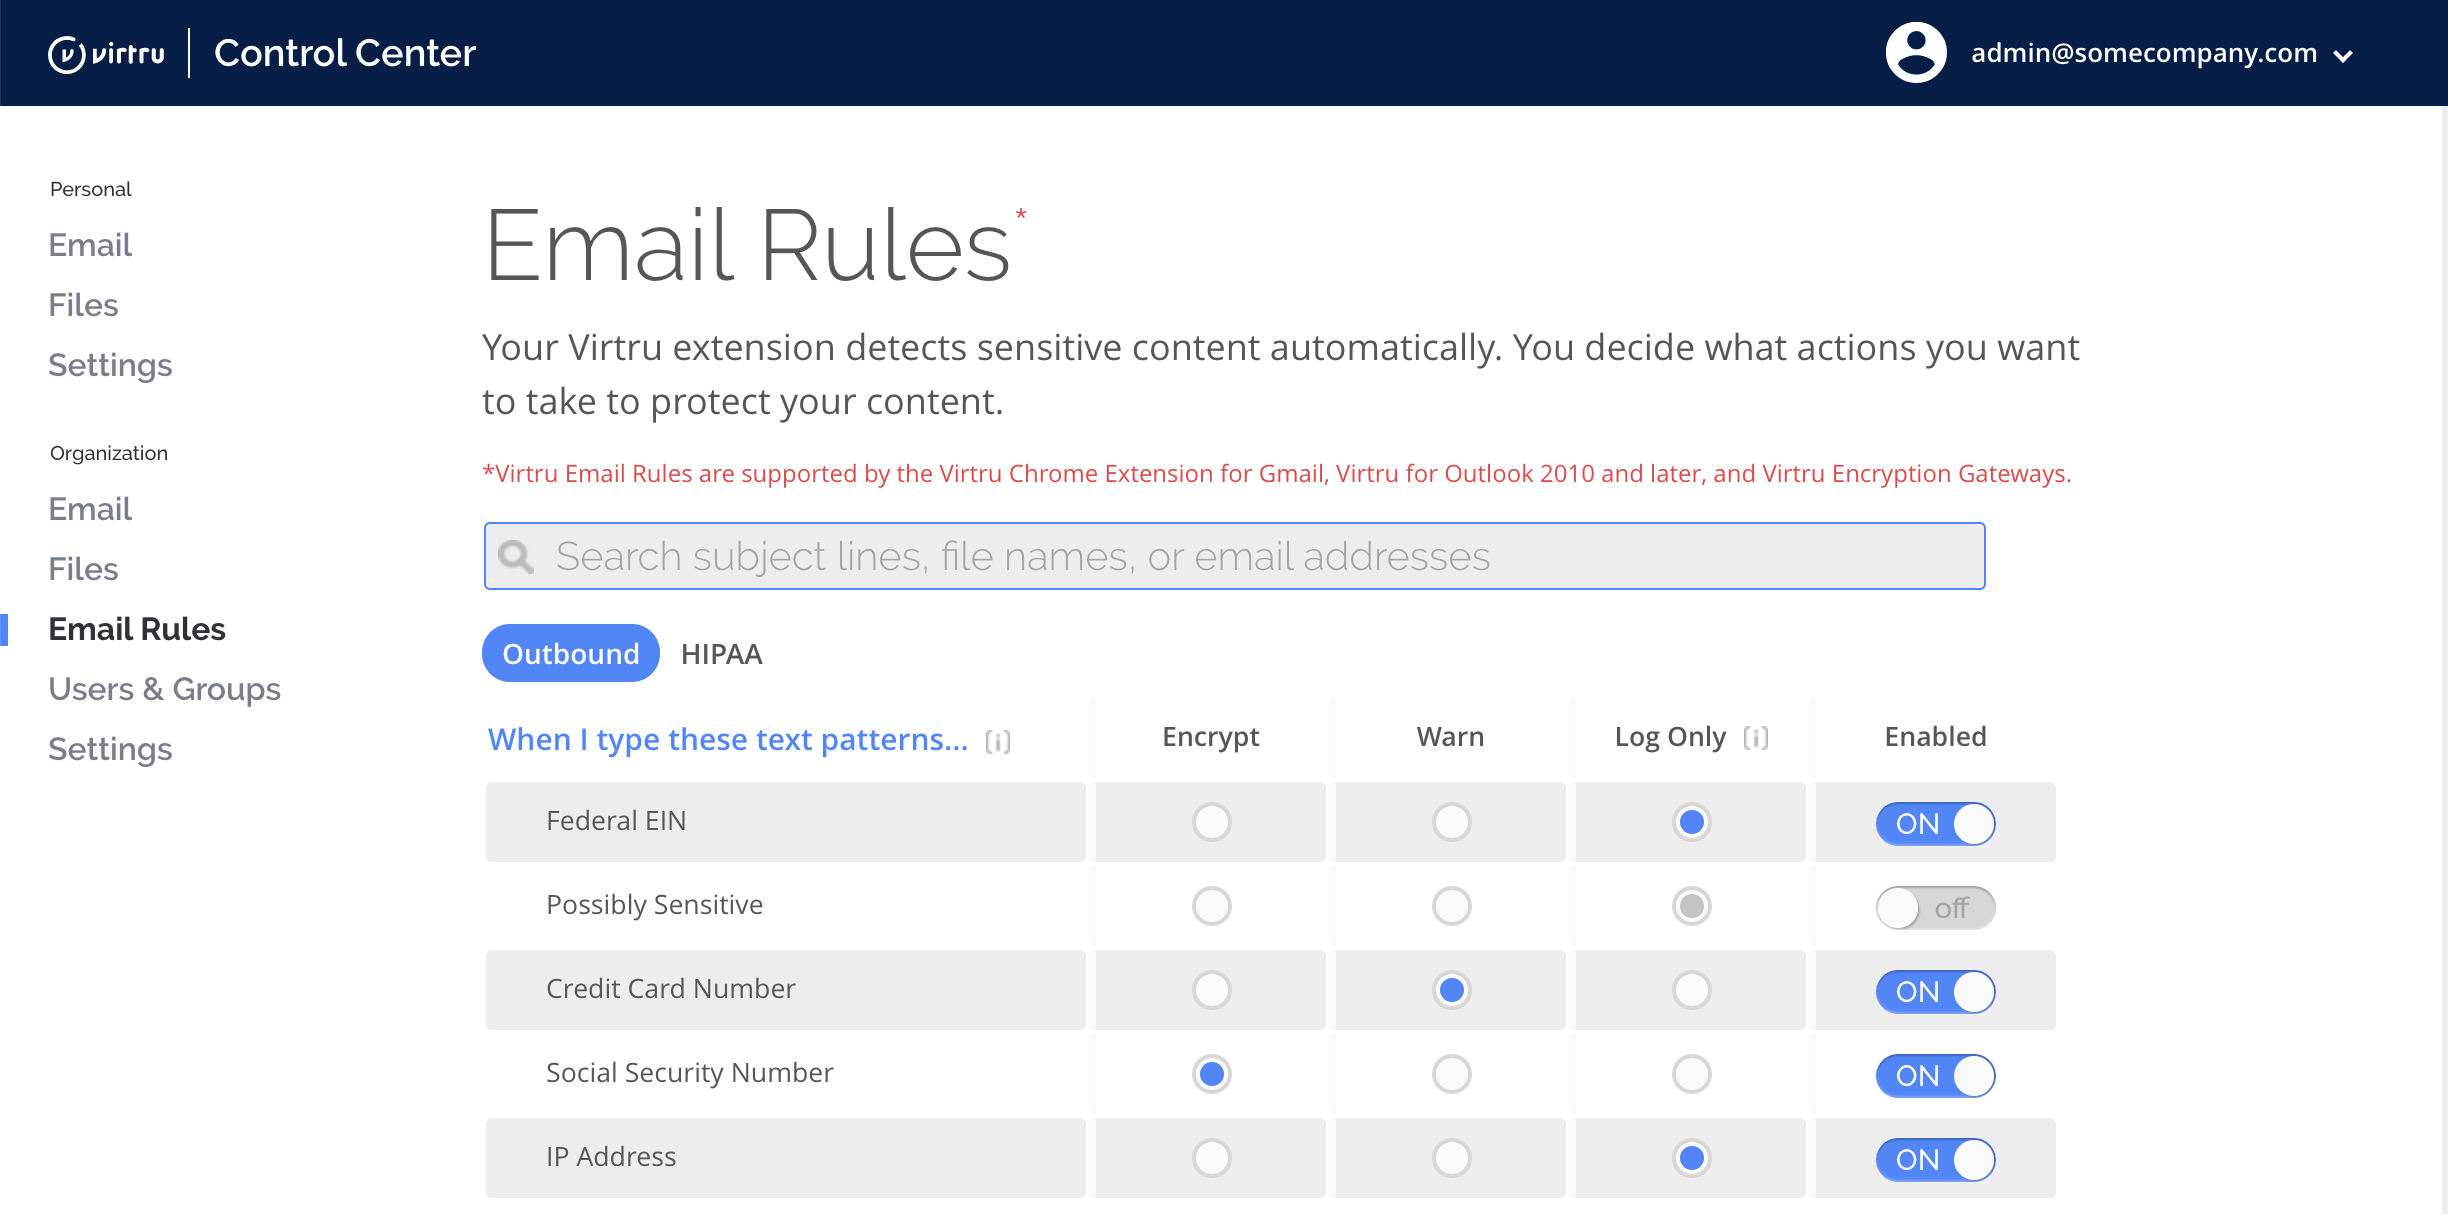
Task: Select Log Only for IP Address
Action: [x=1691, y=1158]
